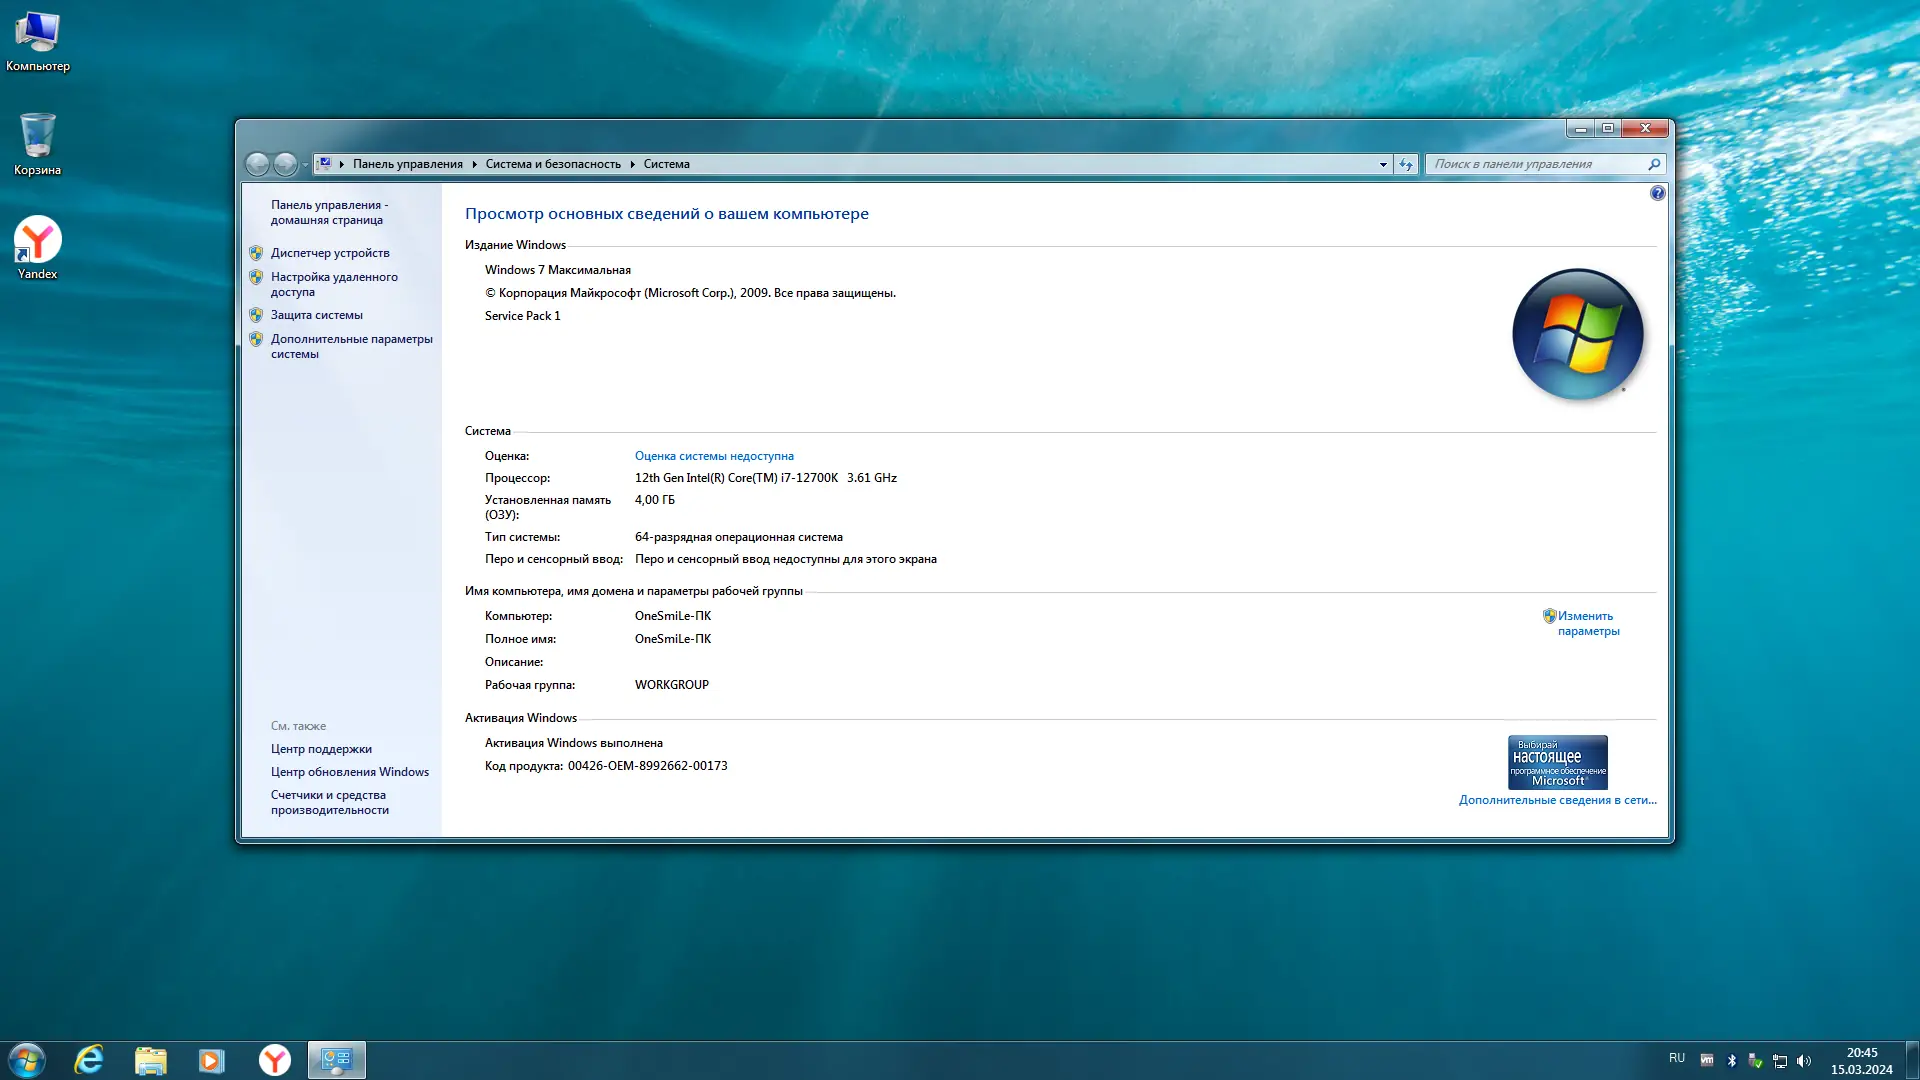This screenshot has height=1080, width=1920.
Task: Click the volume speaker tray icon
Action: (x=1804, y=1061)
